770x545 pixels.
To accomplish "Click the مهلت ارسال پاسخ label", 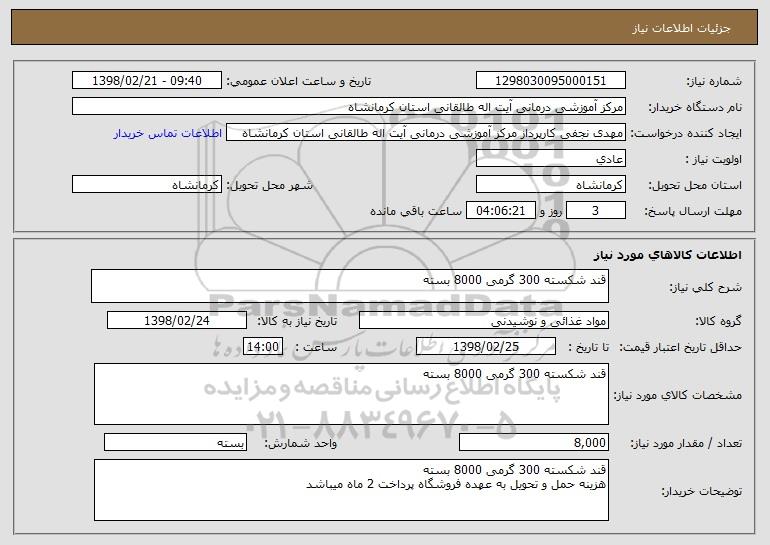I will click(693, 212).
